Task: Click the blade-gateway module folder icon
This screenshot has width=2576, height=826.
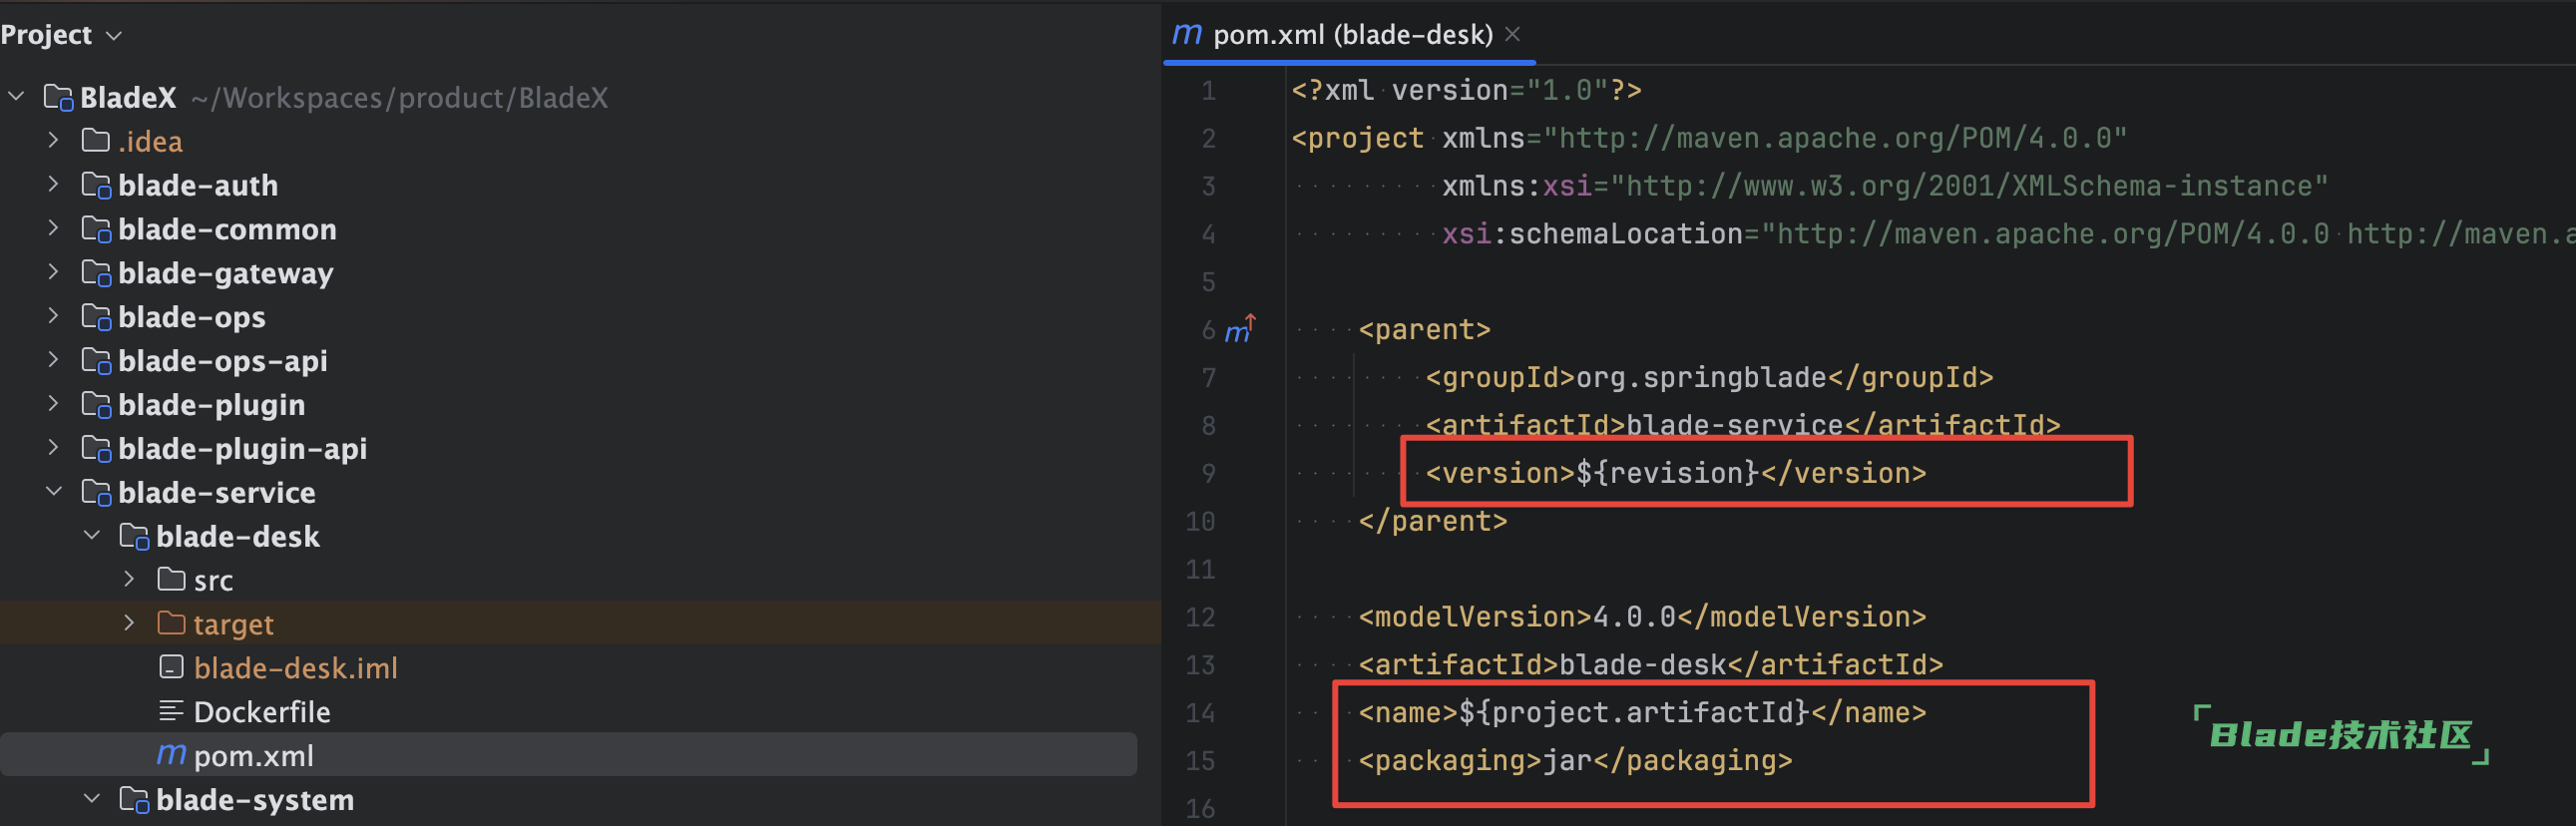Action: click(96, 274)
